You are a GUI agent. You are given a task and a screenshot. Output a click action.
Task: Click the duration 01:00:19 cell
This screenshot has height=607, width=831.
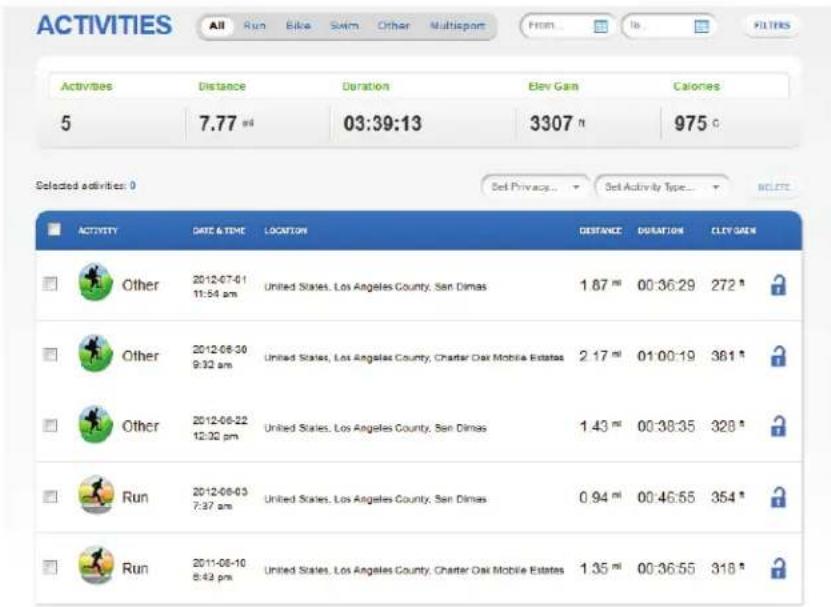(x=666, y=356)
